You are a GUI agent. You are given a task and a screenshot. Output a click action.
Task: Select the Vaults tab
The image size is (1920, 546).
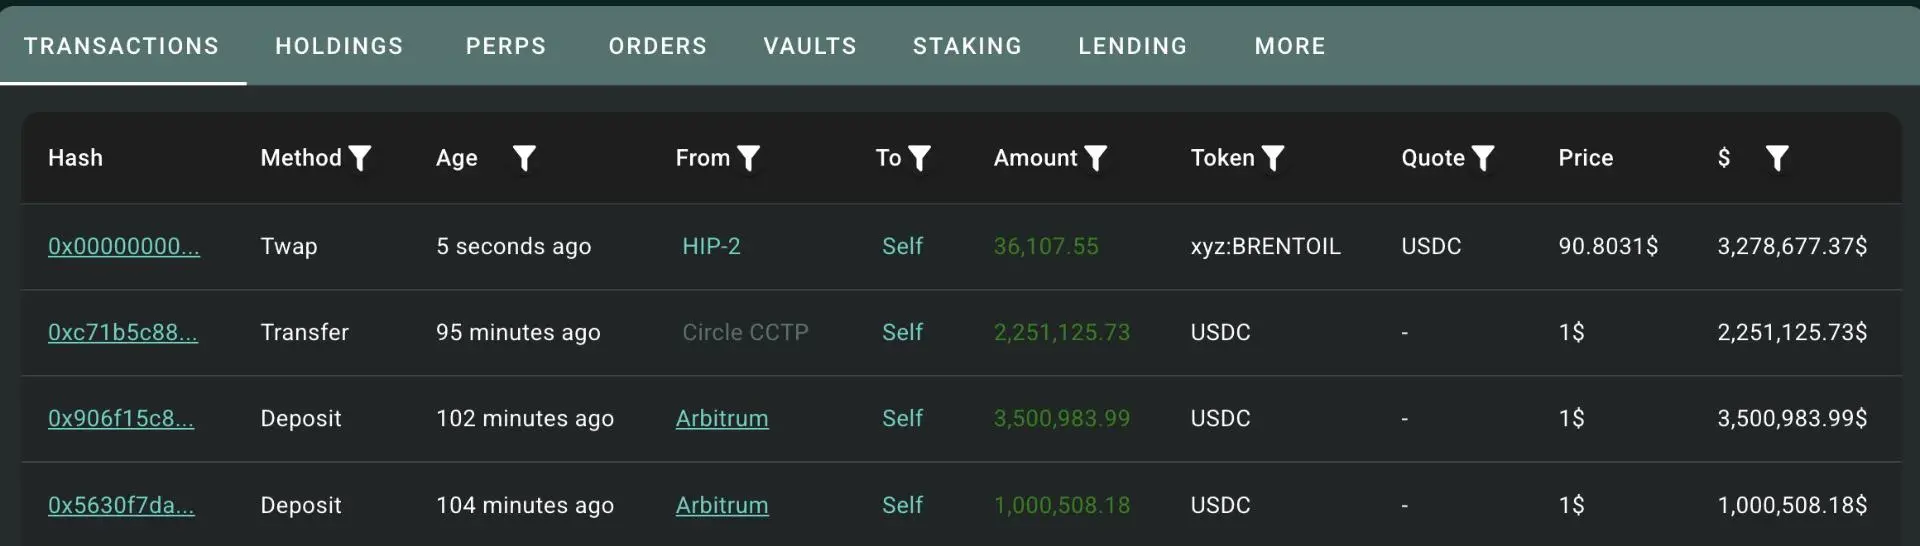point(810,46)
